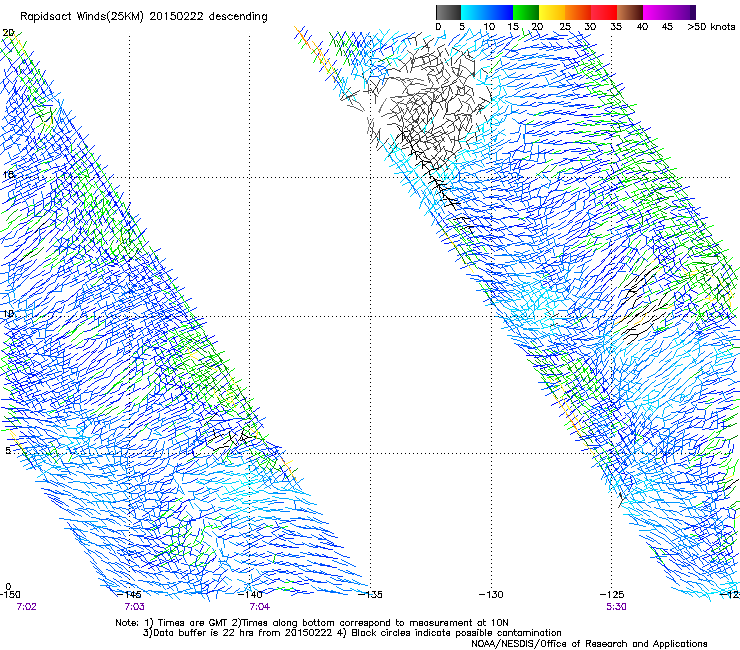Click the green 15-20 knots color segment

pos(526,12)
